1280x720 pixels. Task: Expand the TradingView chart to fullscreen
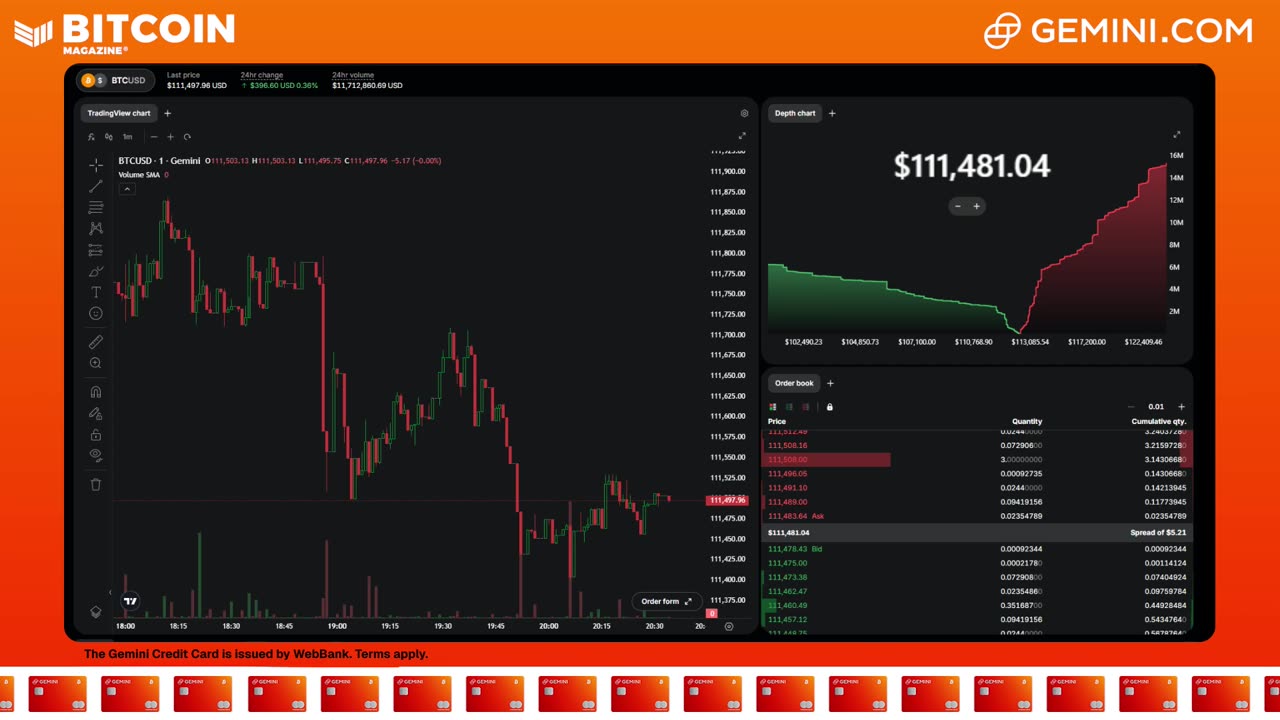pyautogui.click(x=742, y=136)
